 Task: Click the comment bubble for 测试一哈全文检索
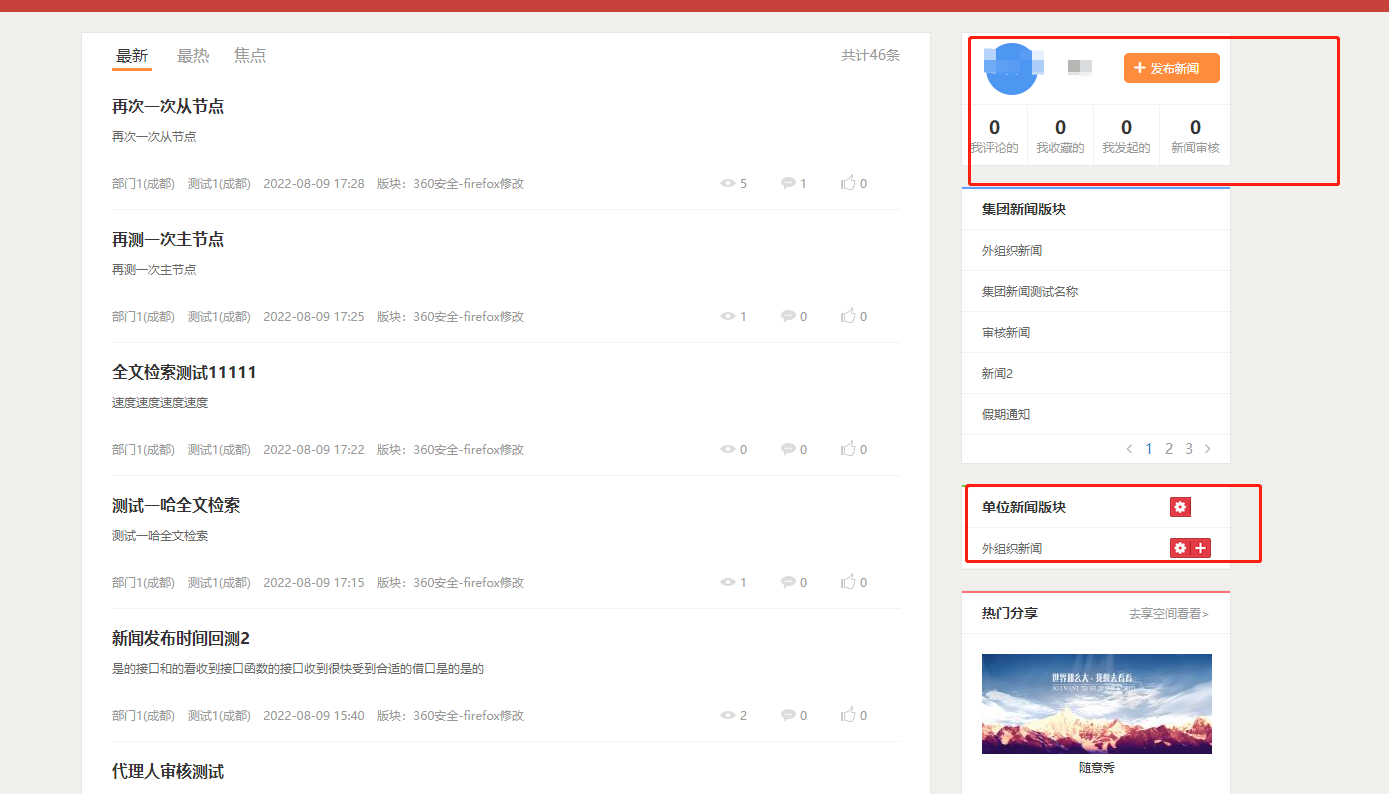click(x=788, y=582)
